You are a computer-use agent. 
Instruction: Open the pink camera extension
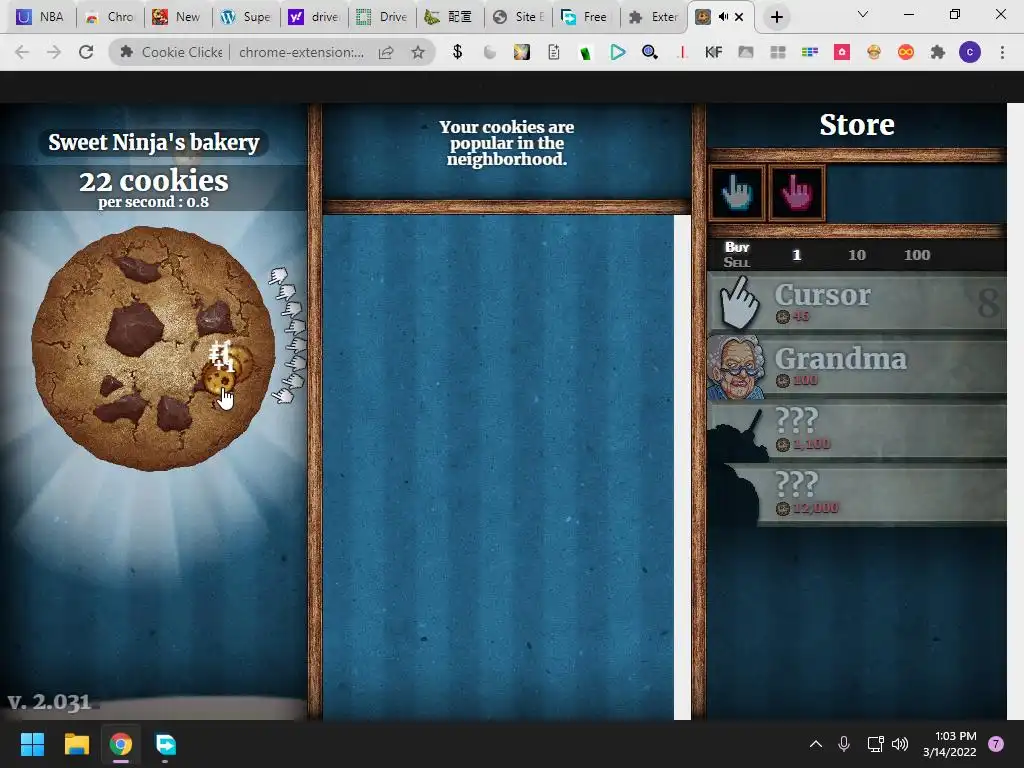[842, 52]
